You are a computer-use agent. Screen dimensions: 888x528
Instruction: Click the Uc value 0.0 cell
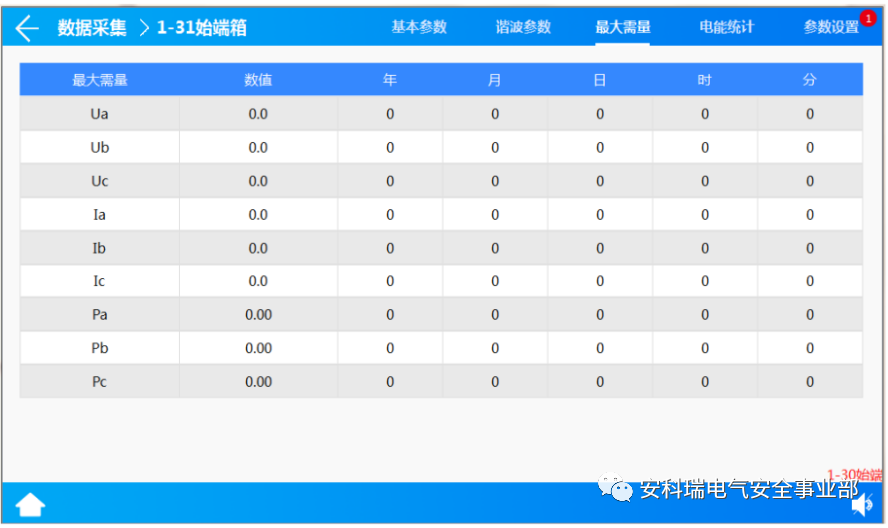click(258, 181)
